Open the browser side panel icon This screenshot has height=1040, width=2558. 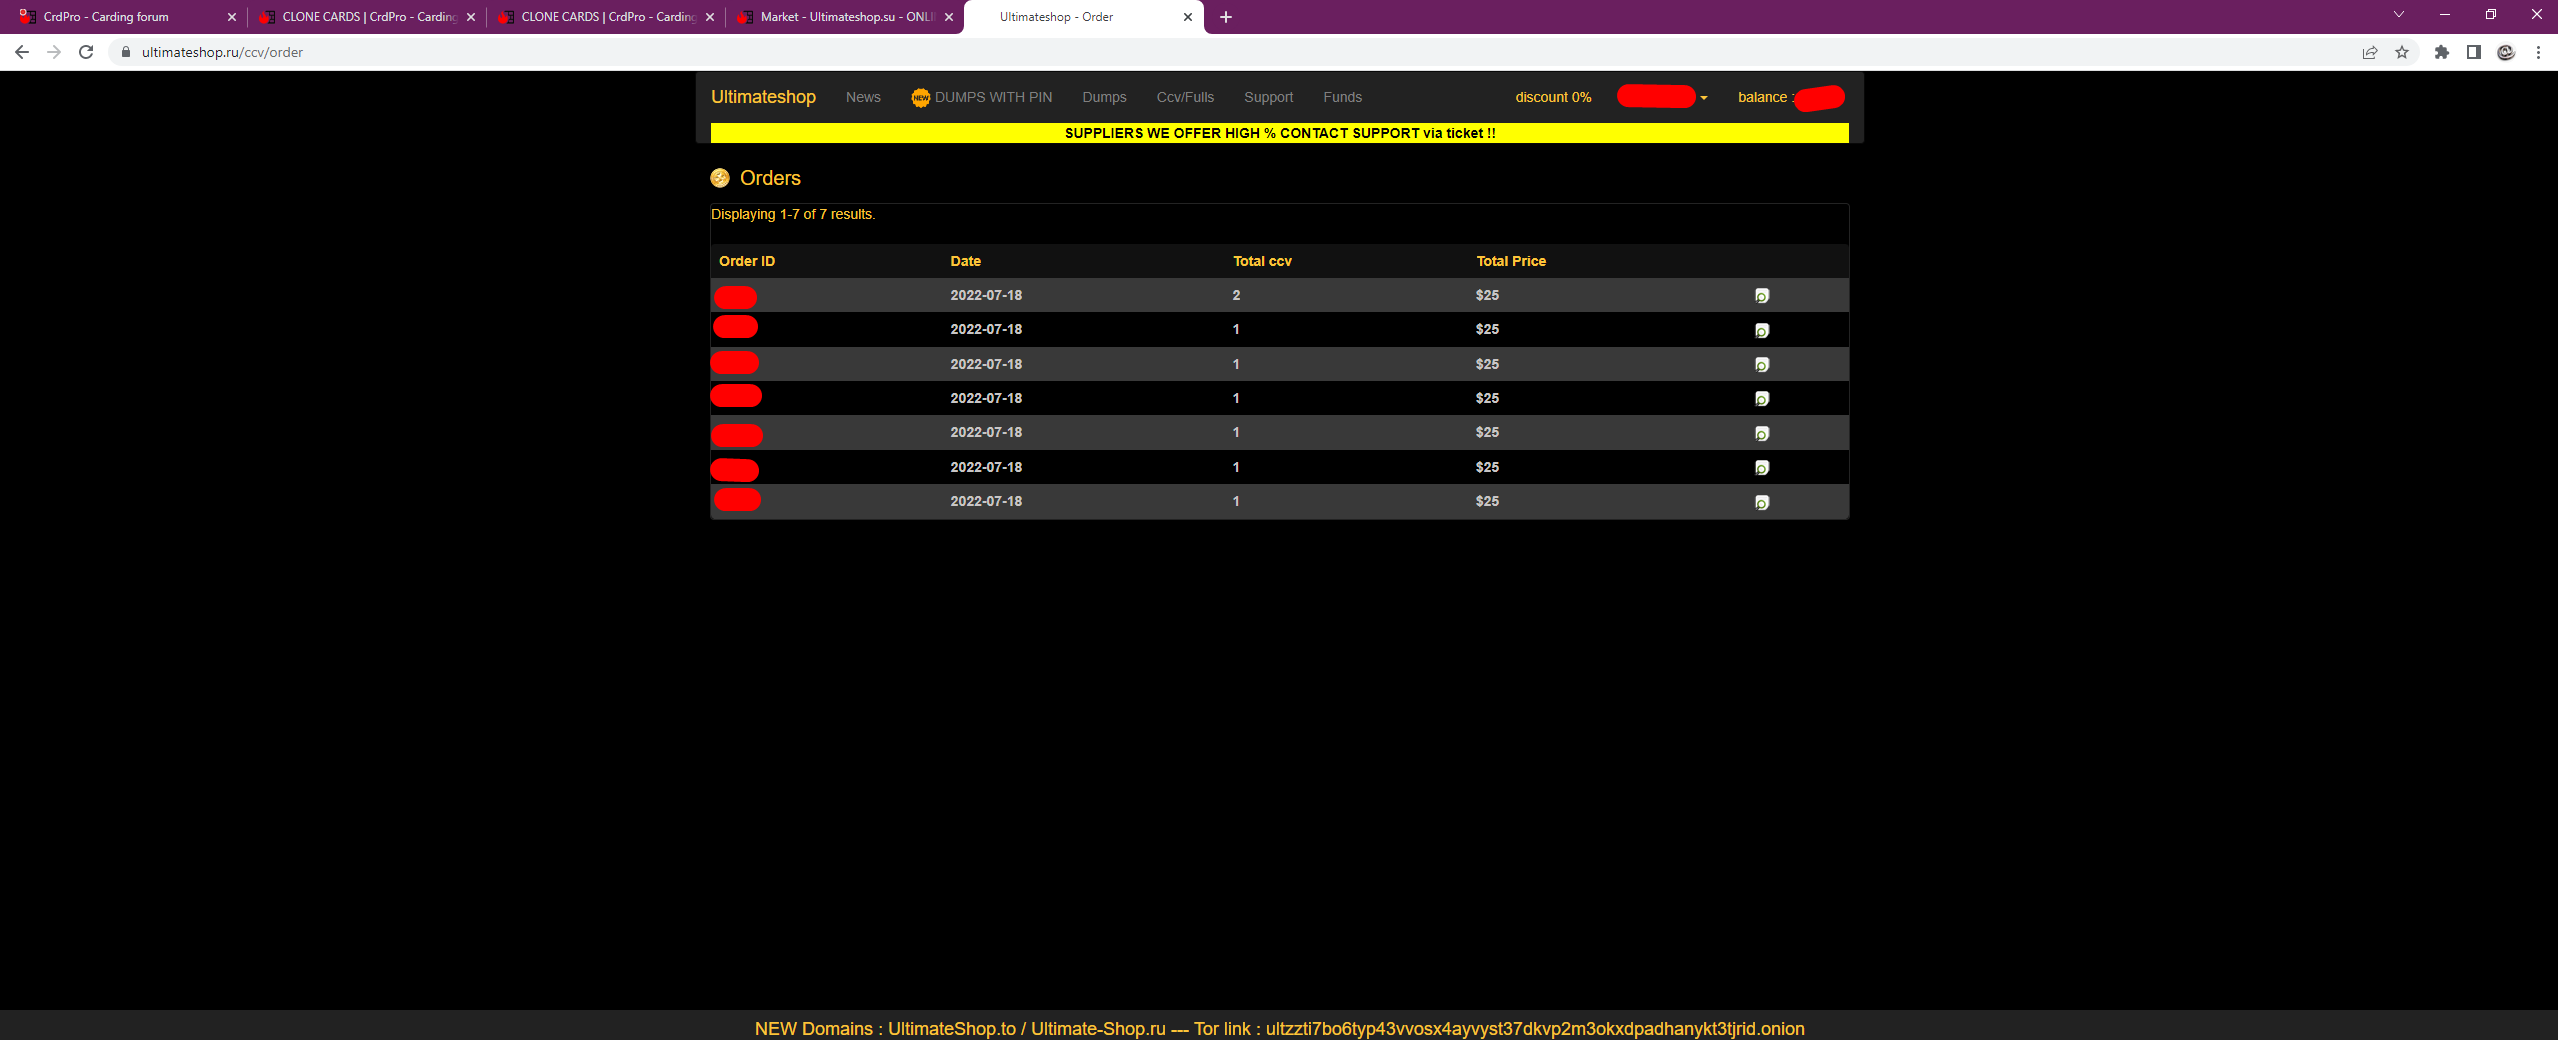click(x=2473, y=52)
